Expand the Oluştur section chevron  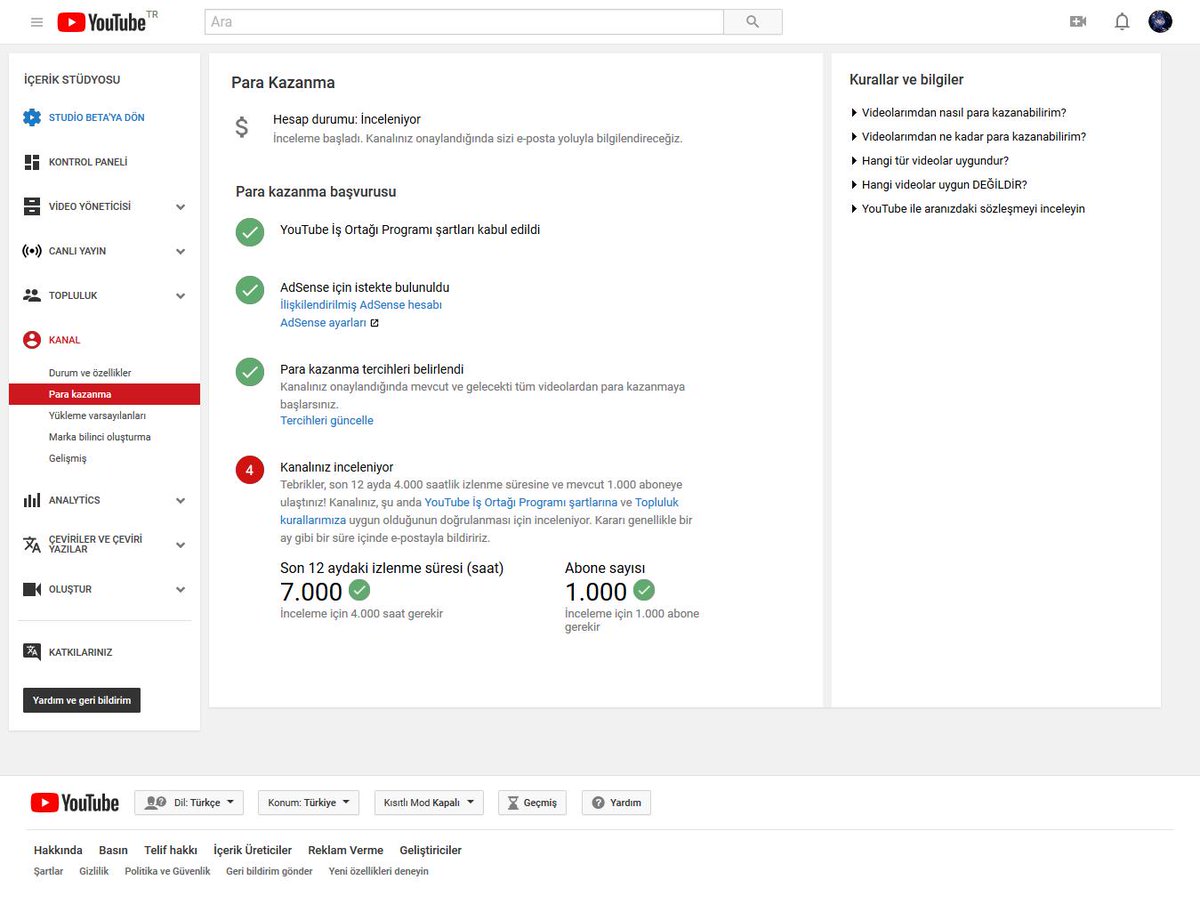pyautogui.click(x=181, y=590)
